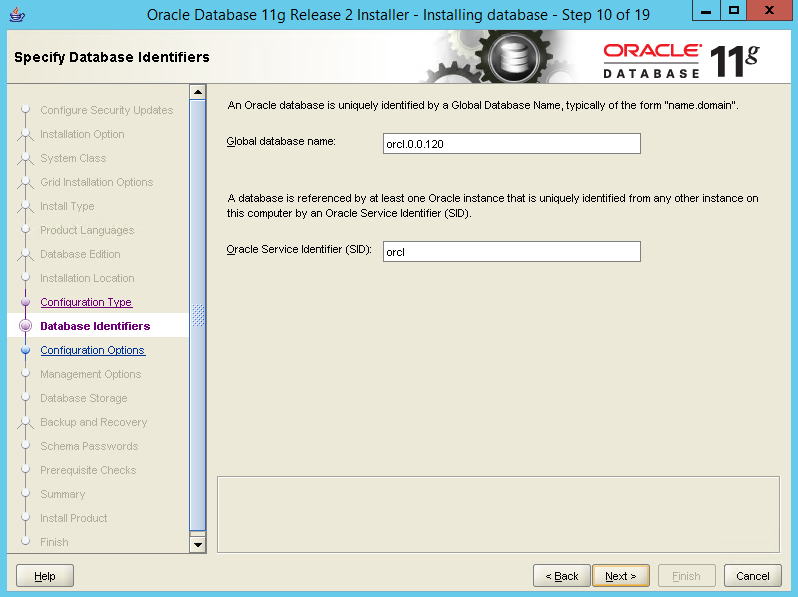This screenshot has height=597, width=798.
Task: Click the 'Oracle Service Identifier (SID):' label
Action: (299, 249)
